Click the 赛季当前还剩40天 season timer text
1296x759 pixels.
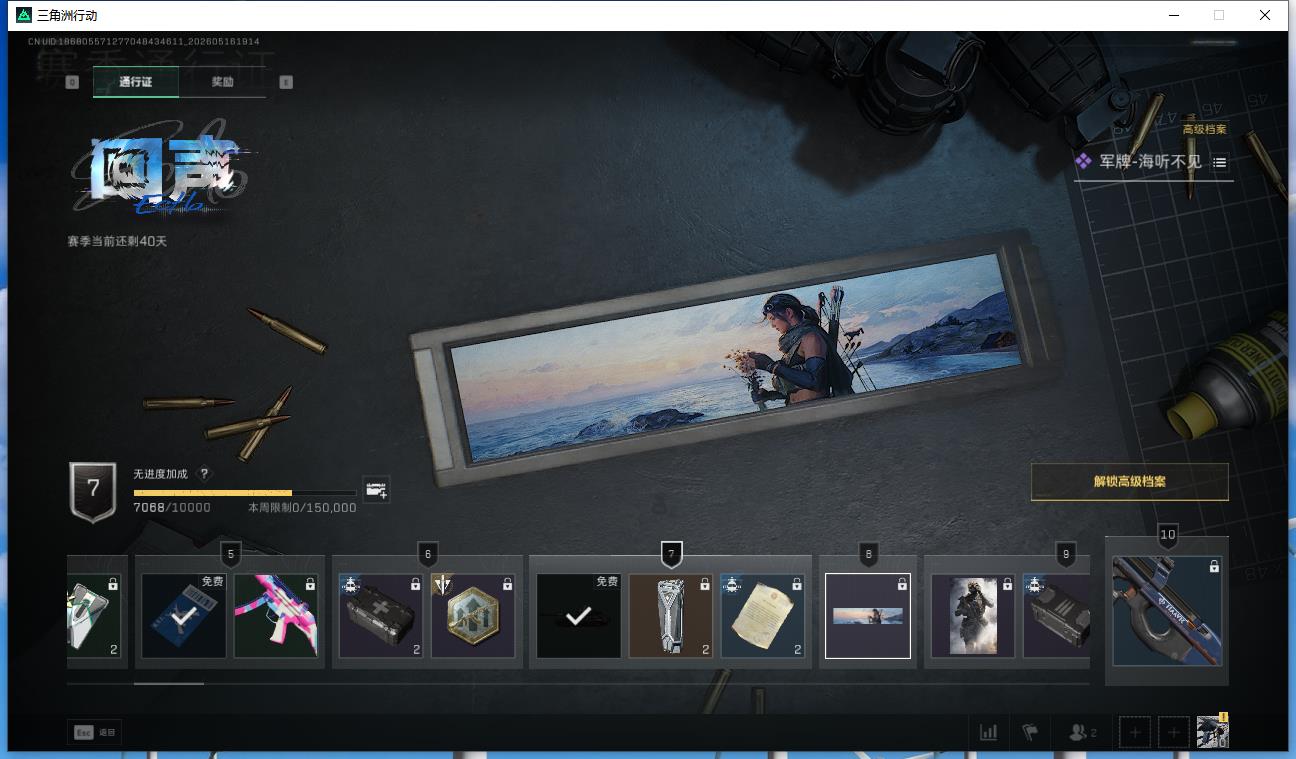117,241
